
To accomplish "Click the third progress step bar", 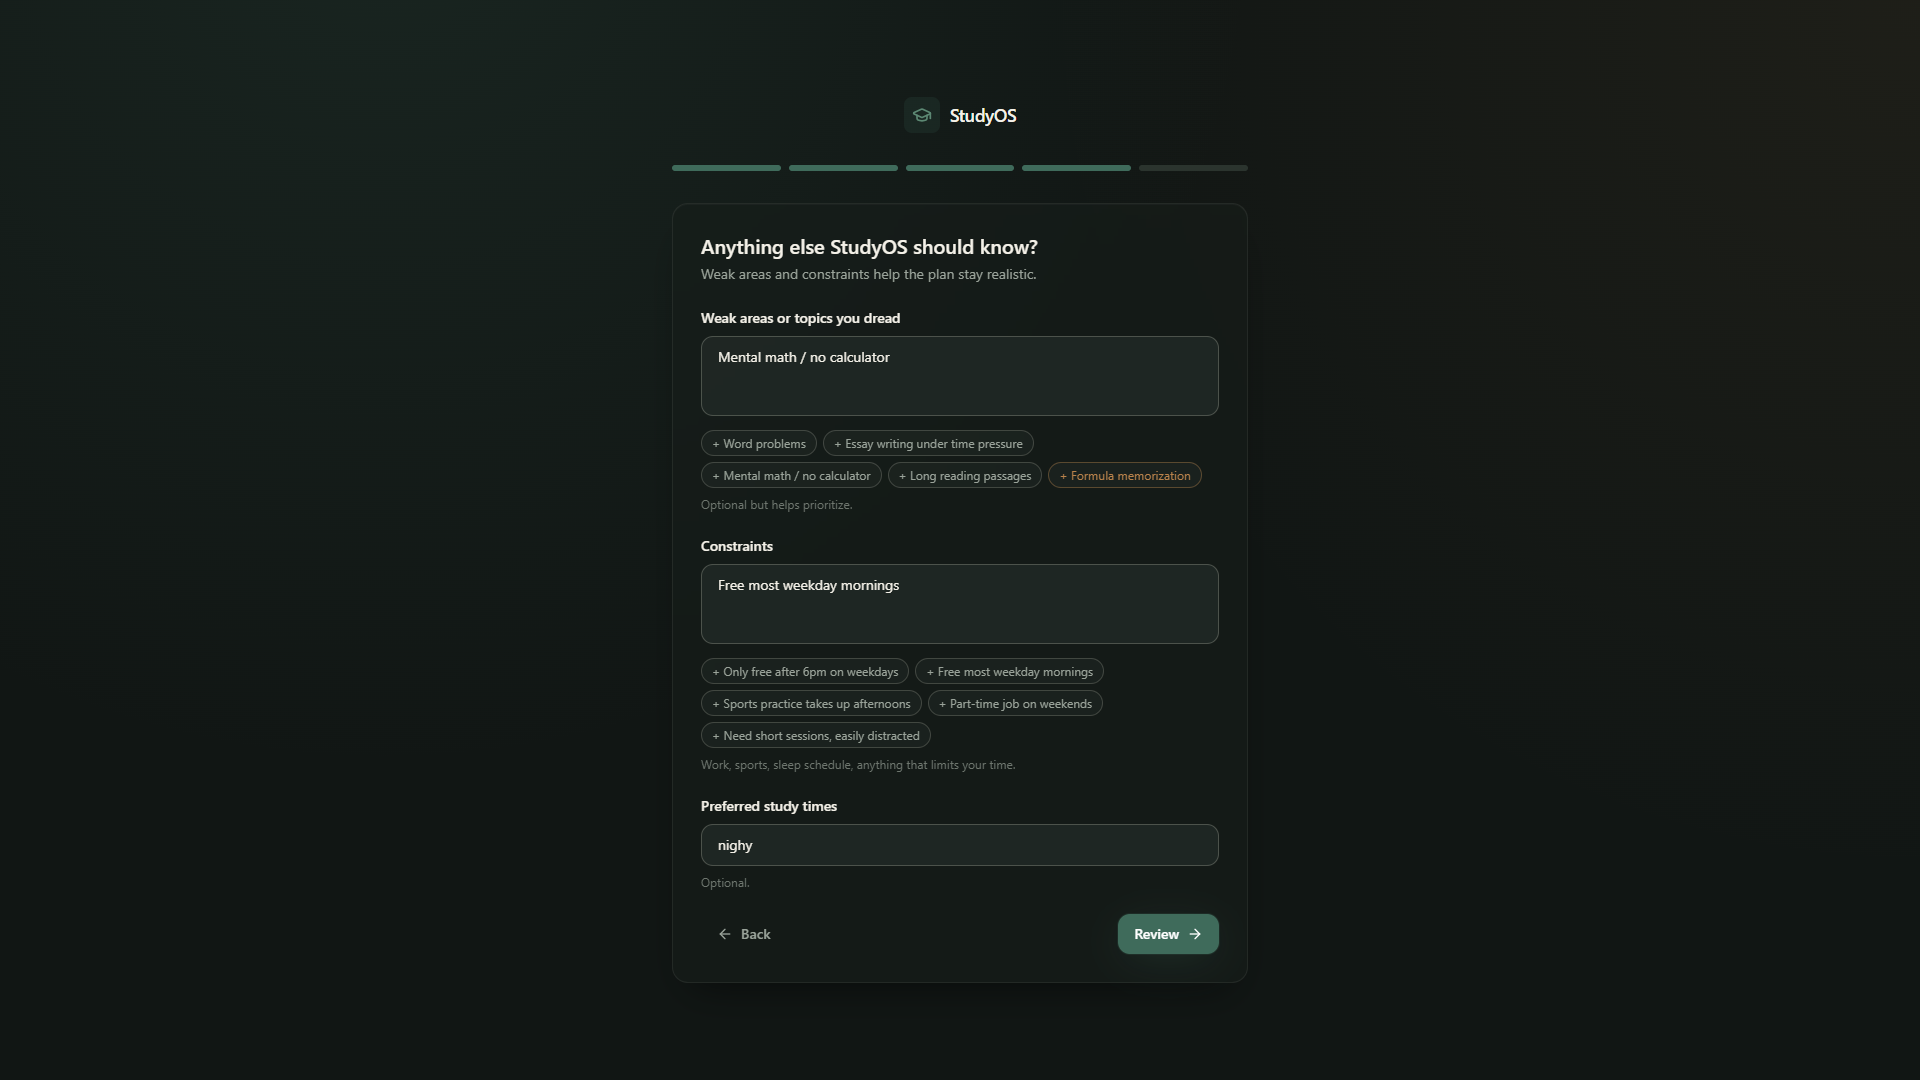I will coord(960,168).
